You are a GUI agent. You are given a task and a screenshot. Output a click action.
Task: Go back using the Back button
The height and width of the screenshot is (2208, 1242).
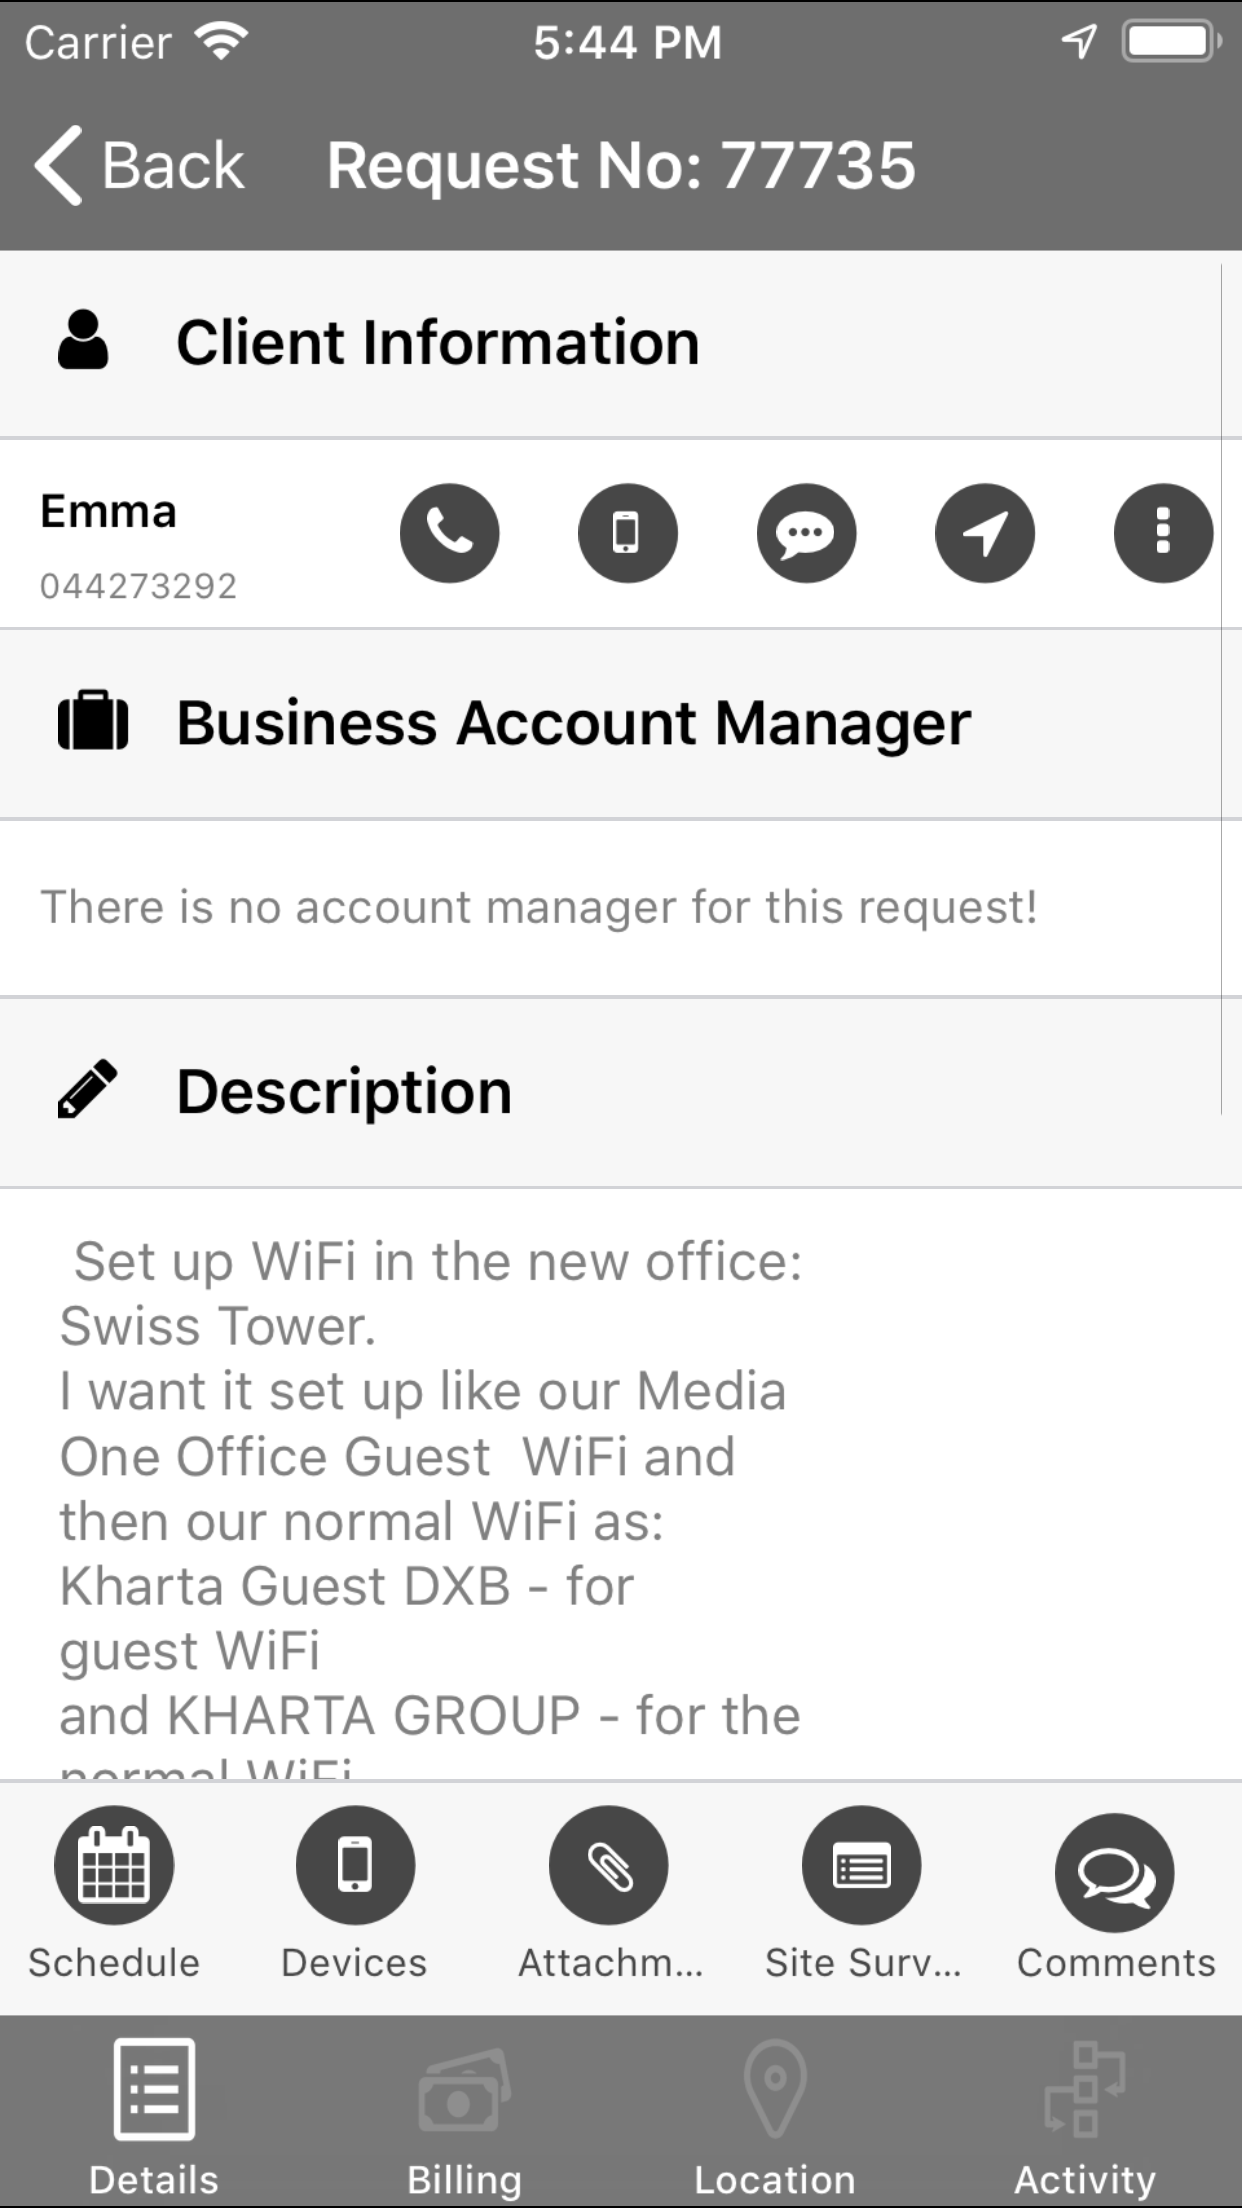point(140,165)
